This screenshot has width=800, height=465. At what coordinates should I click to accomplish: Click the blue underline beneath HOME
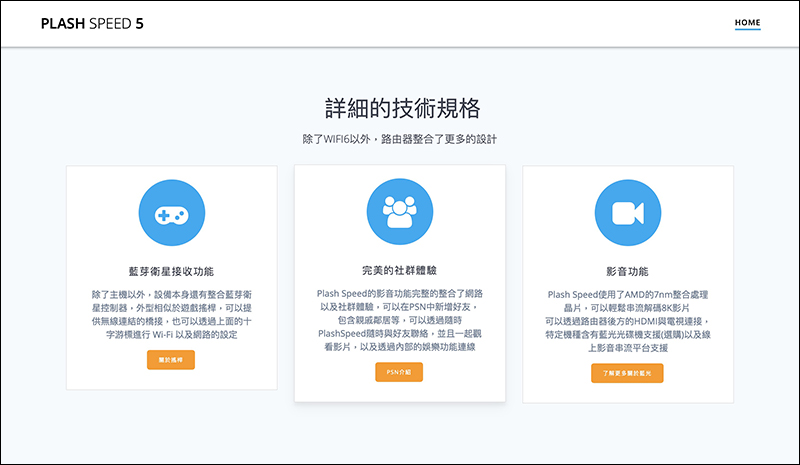point(747,29)
